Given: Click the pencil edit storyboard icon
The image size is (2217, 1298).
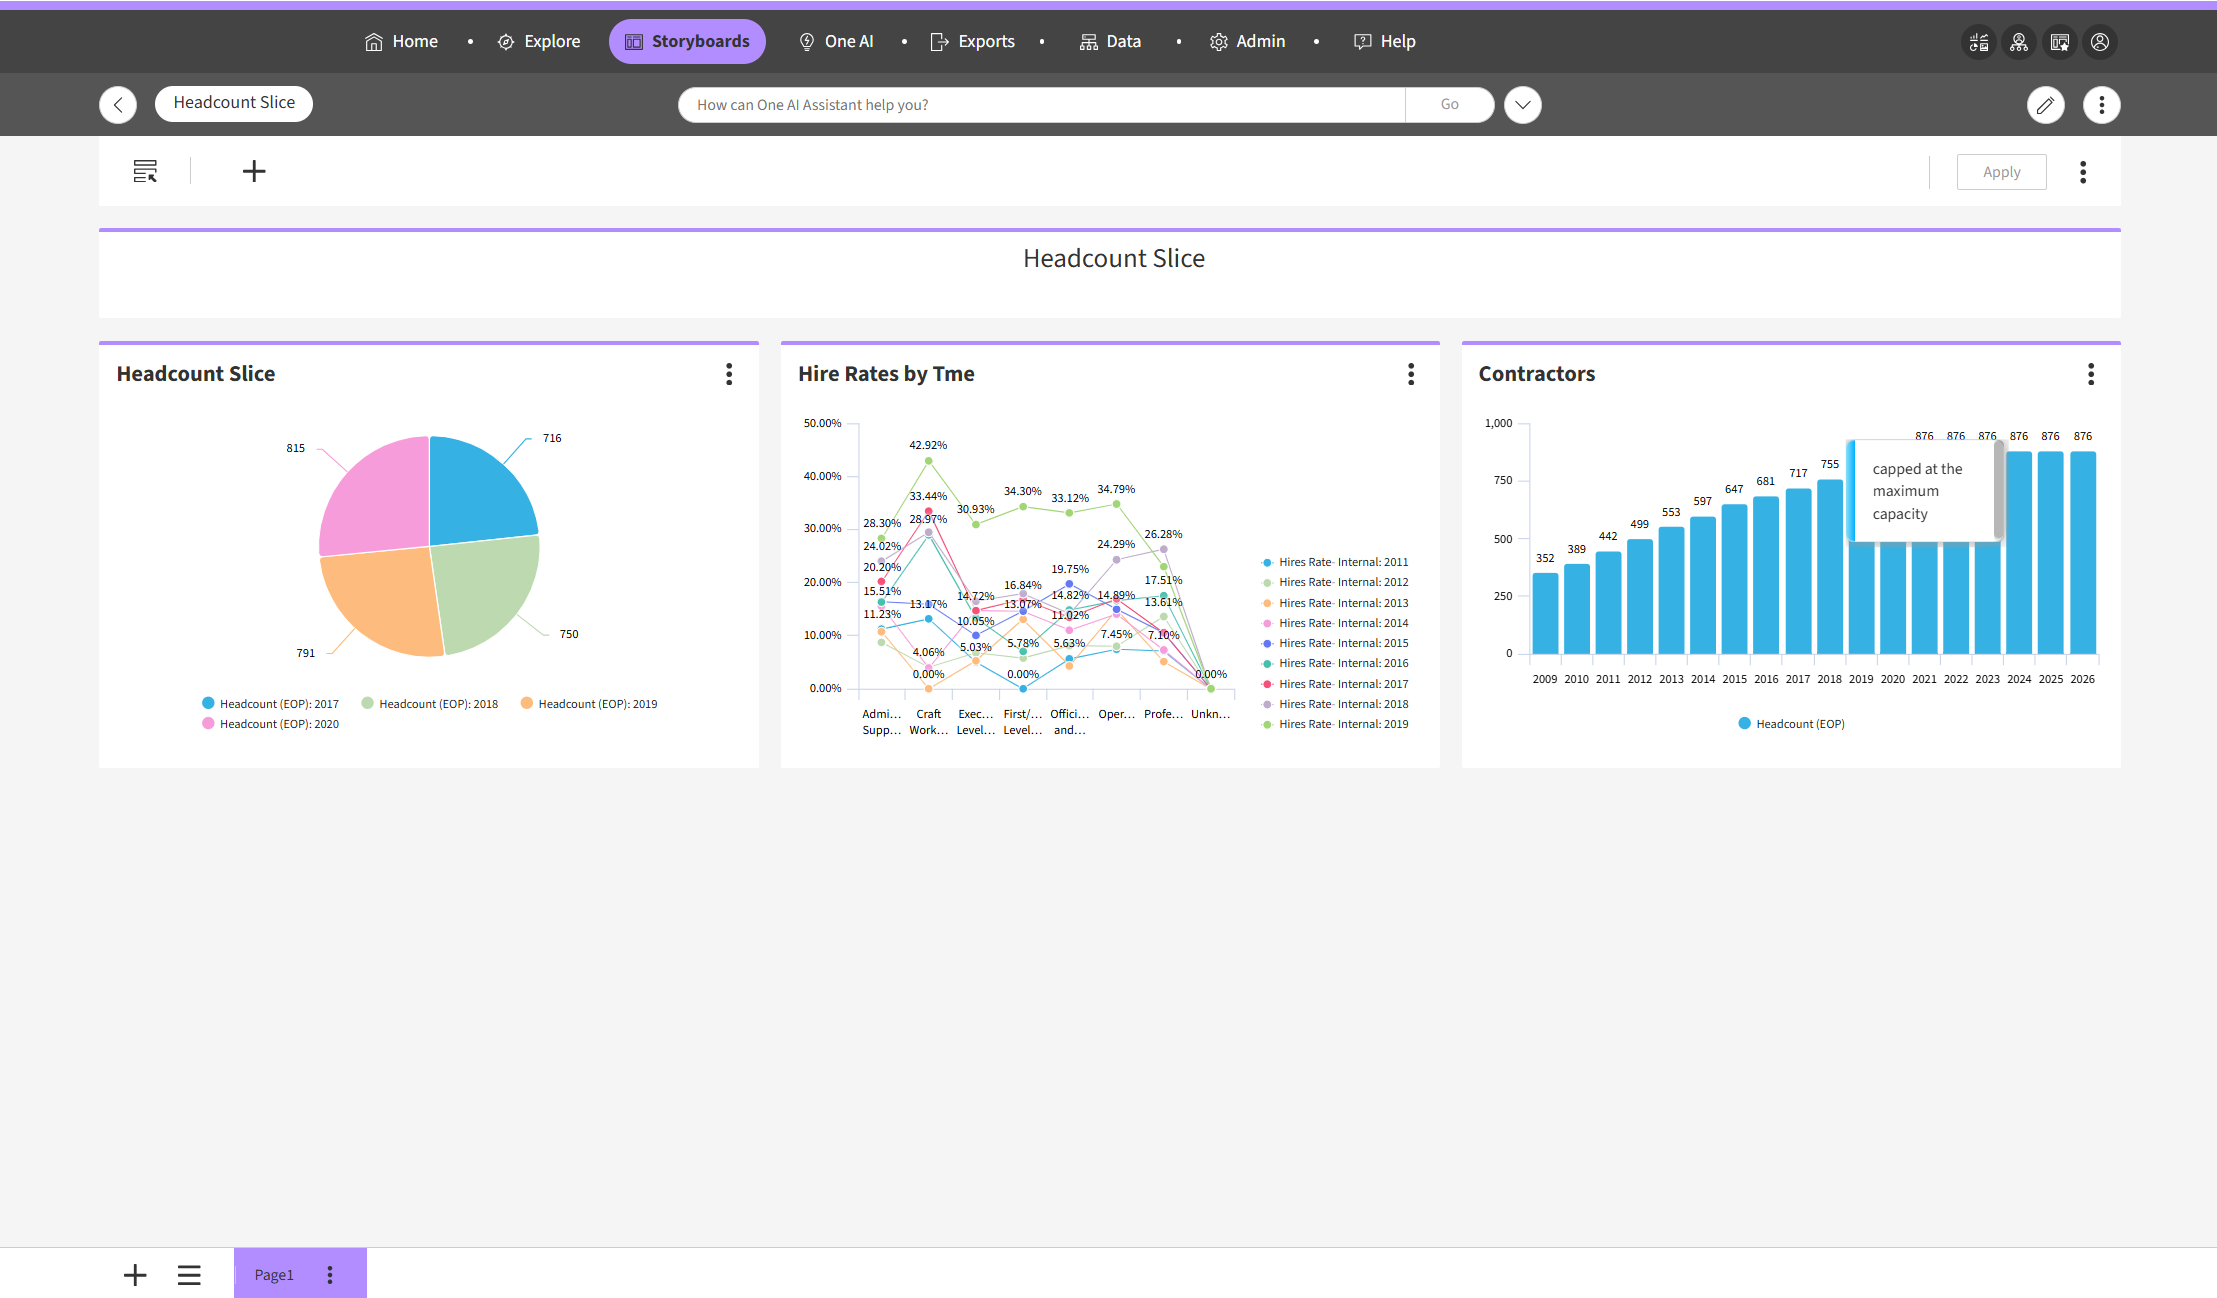Looking at the screenshot, I should tap(2045, 105).
